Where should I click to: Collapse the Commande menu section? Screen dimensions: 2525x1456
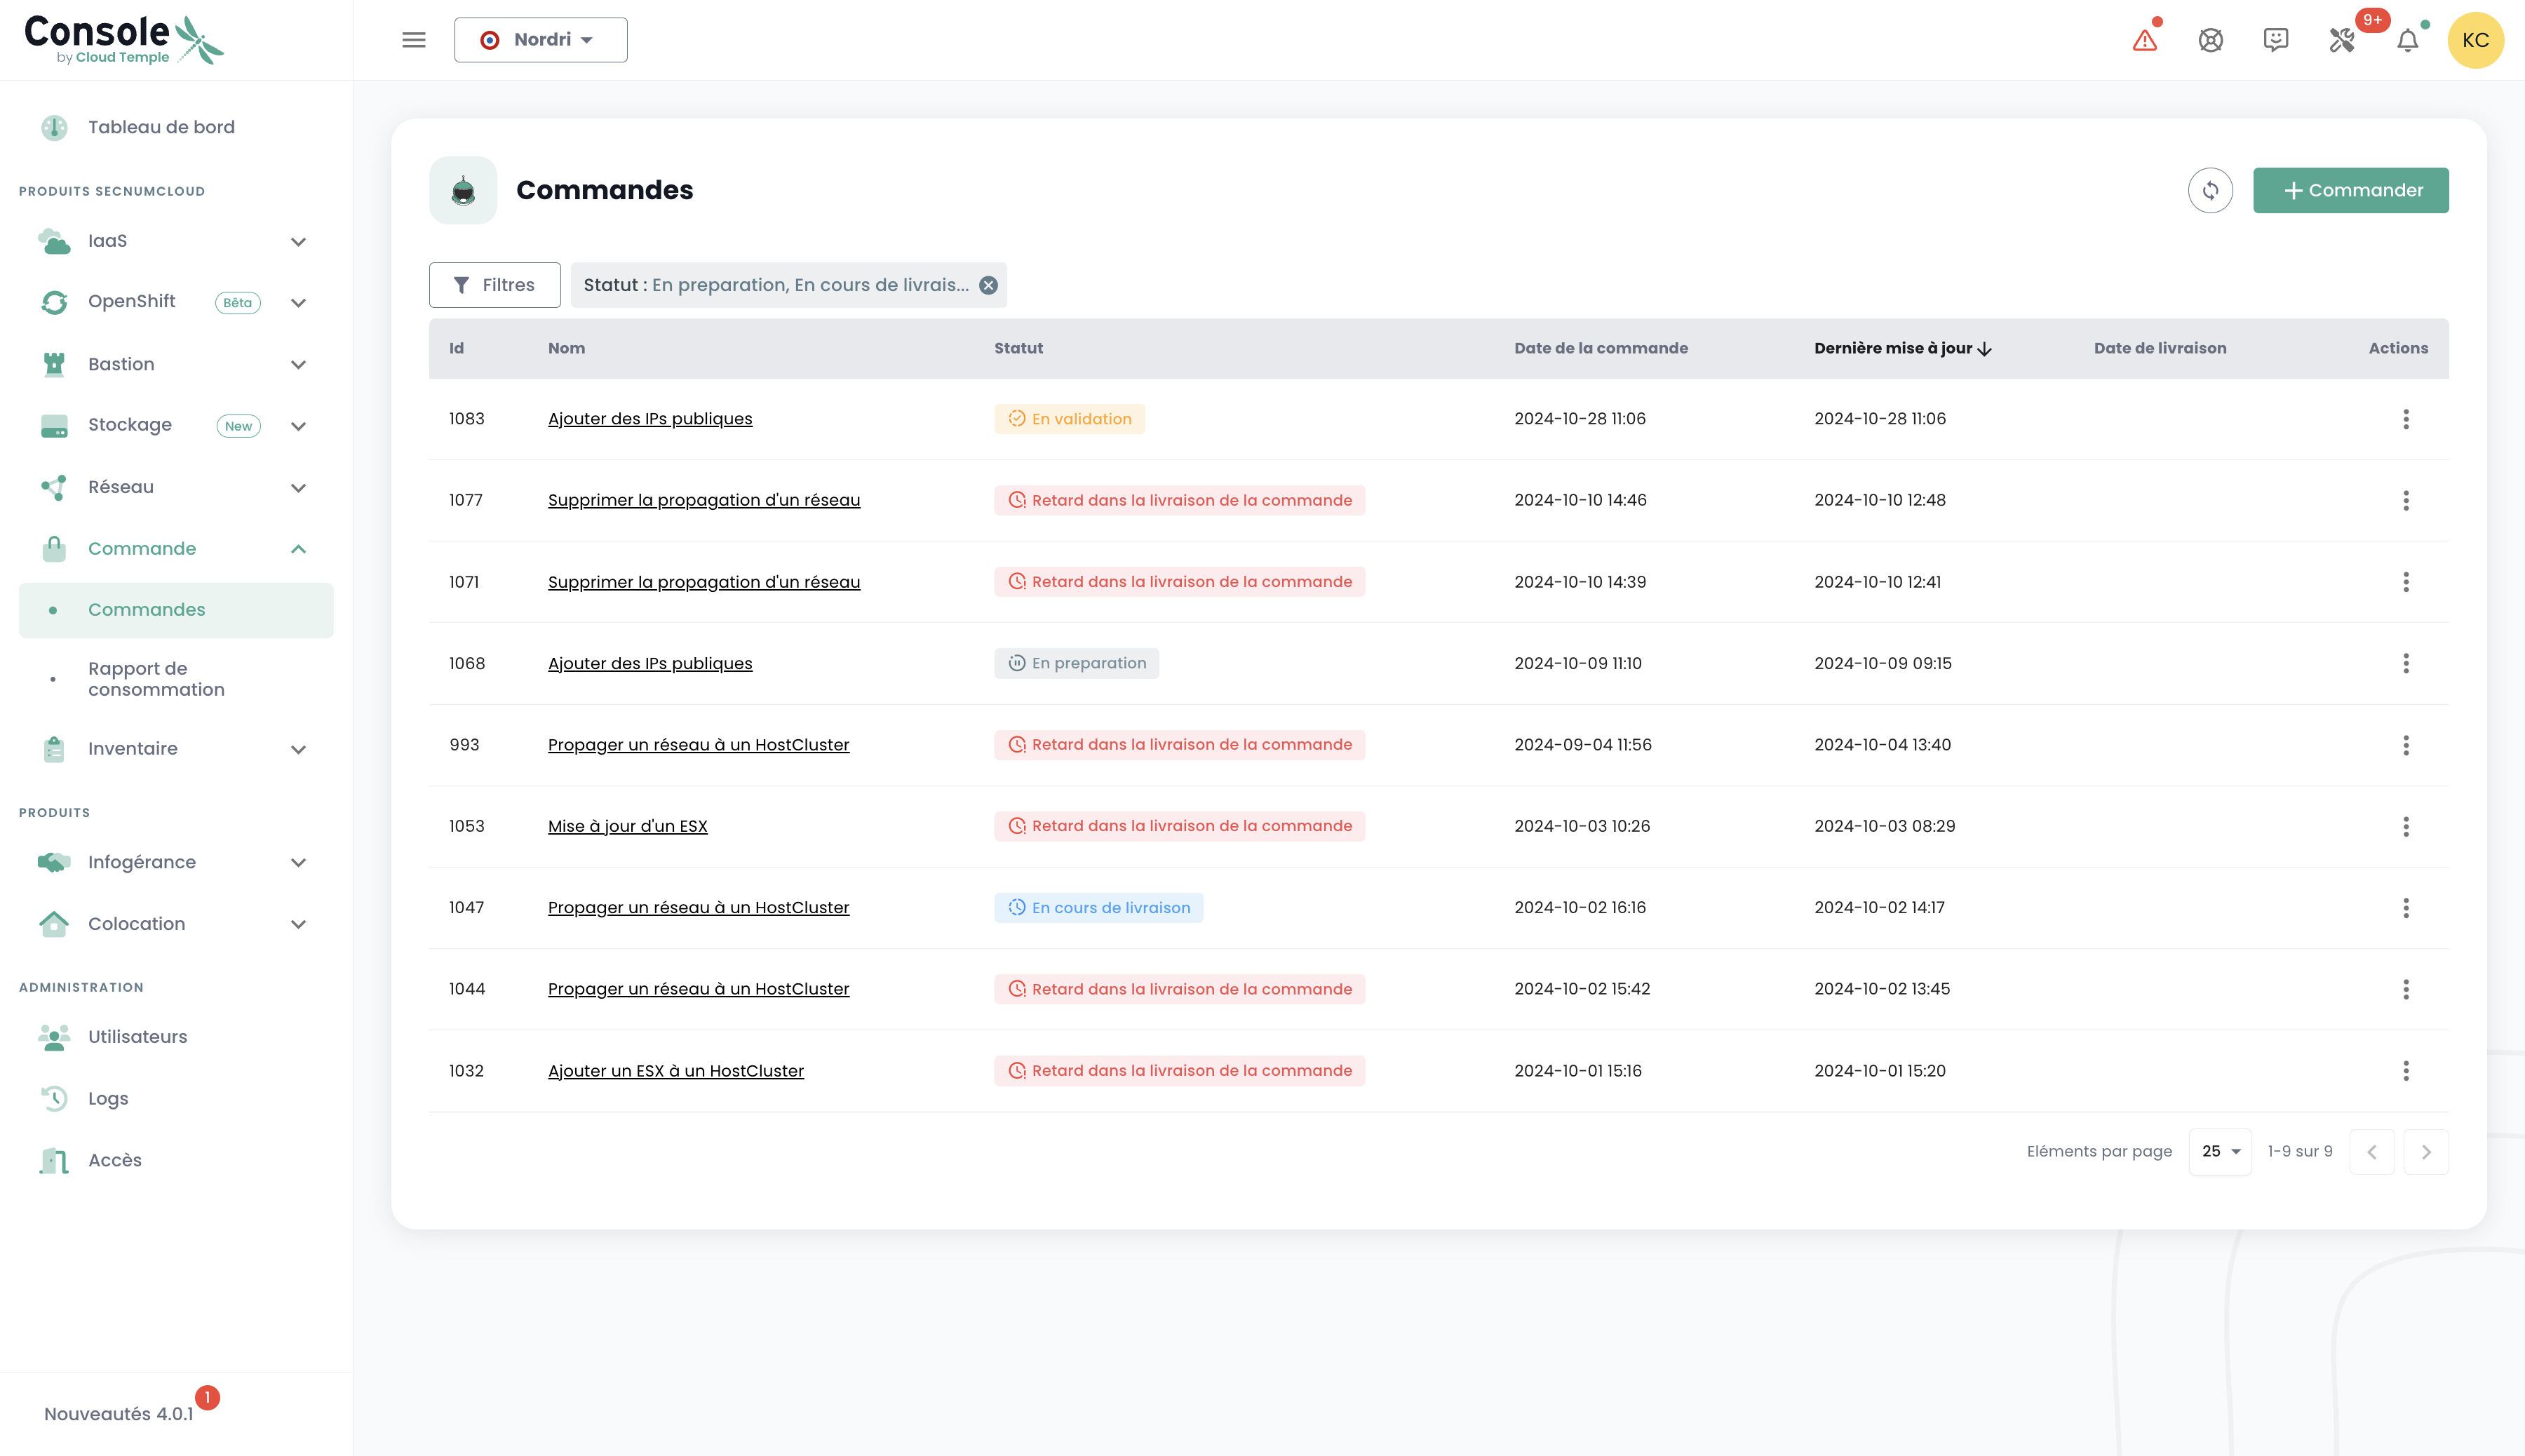pyautogui.click(x=298, y=549)
